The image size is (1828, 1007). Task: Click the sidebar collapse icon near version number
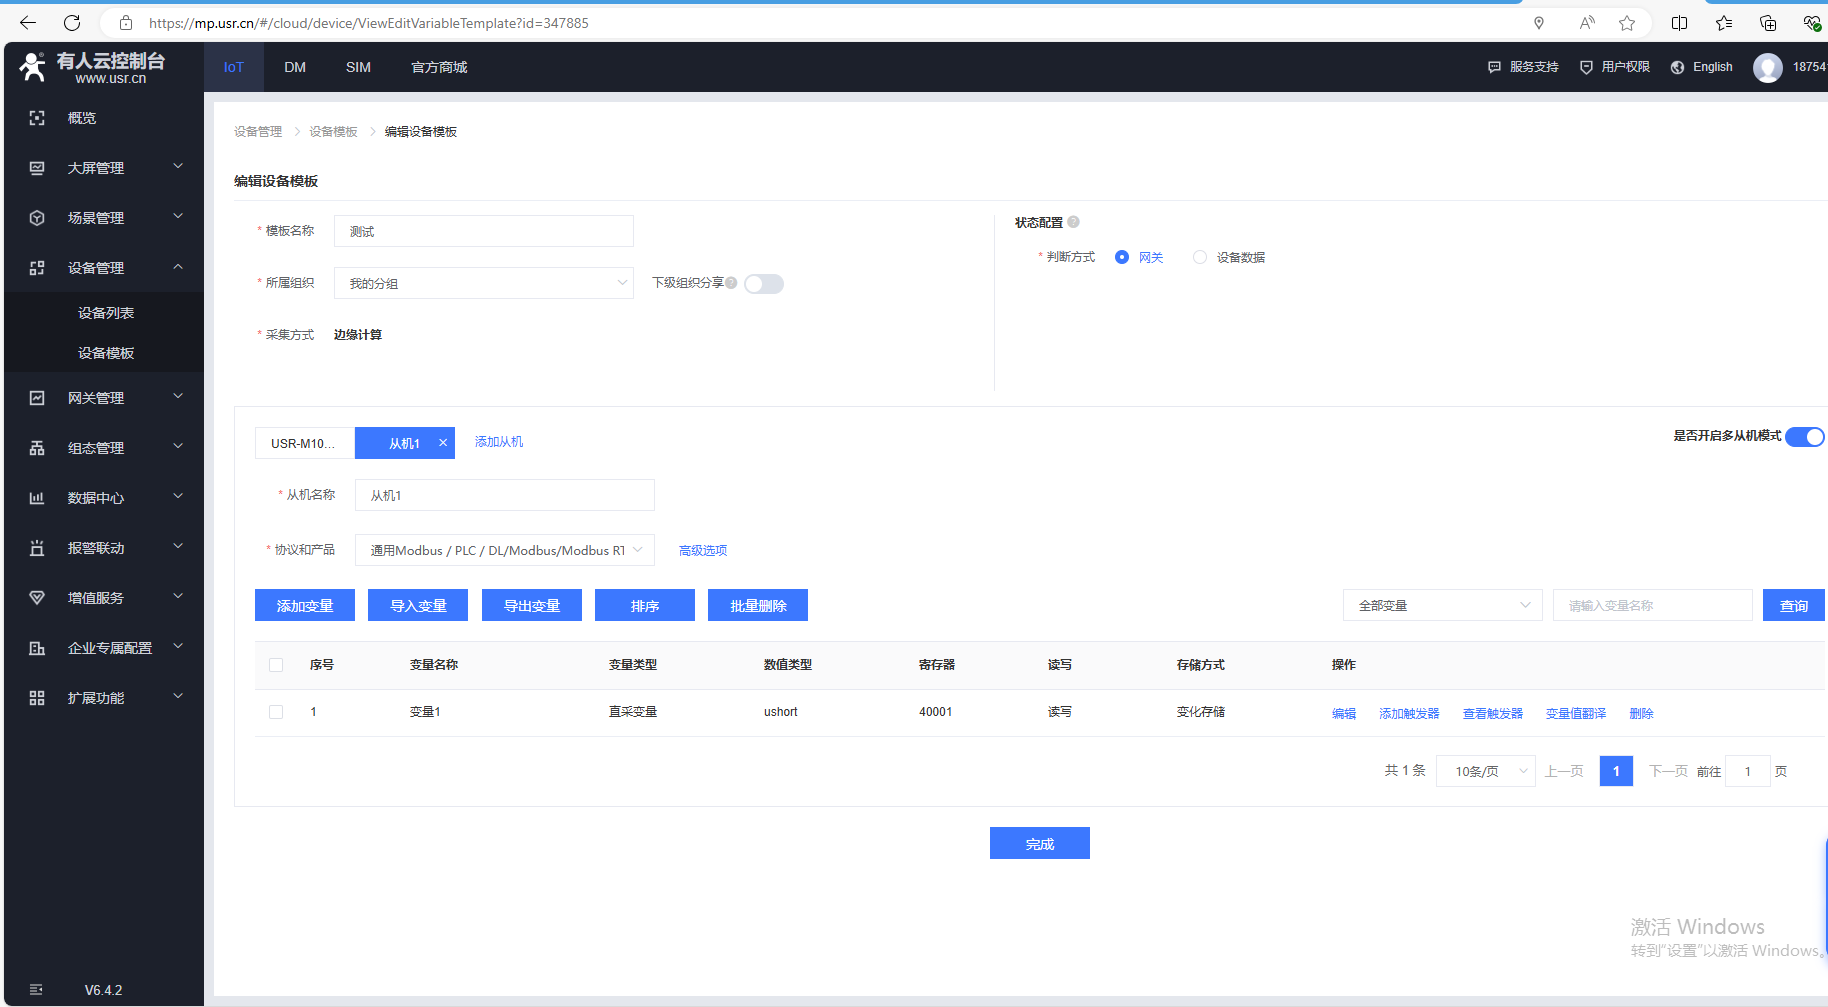point(36,990)
